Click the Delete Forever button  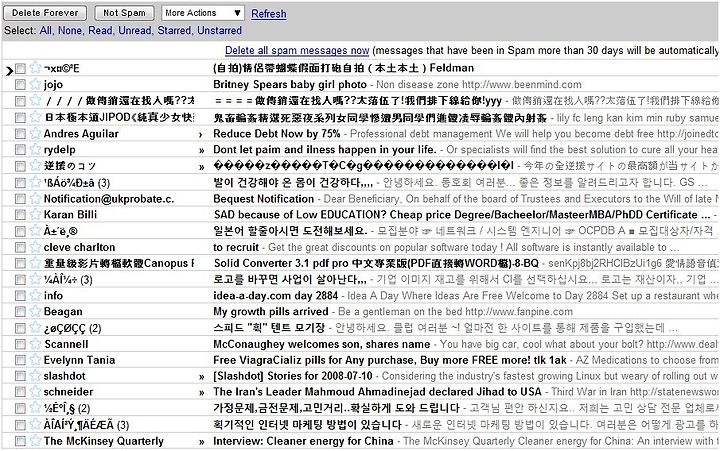tap(45, 13)
